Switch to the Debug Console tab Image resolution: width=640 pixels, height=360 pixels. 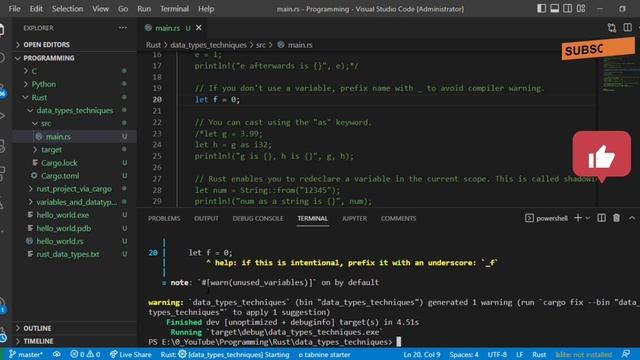258,218
